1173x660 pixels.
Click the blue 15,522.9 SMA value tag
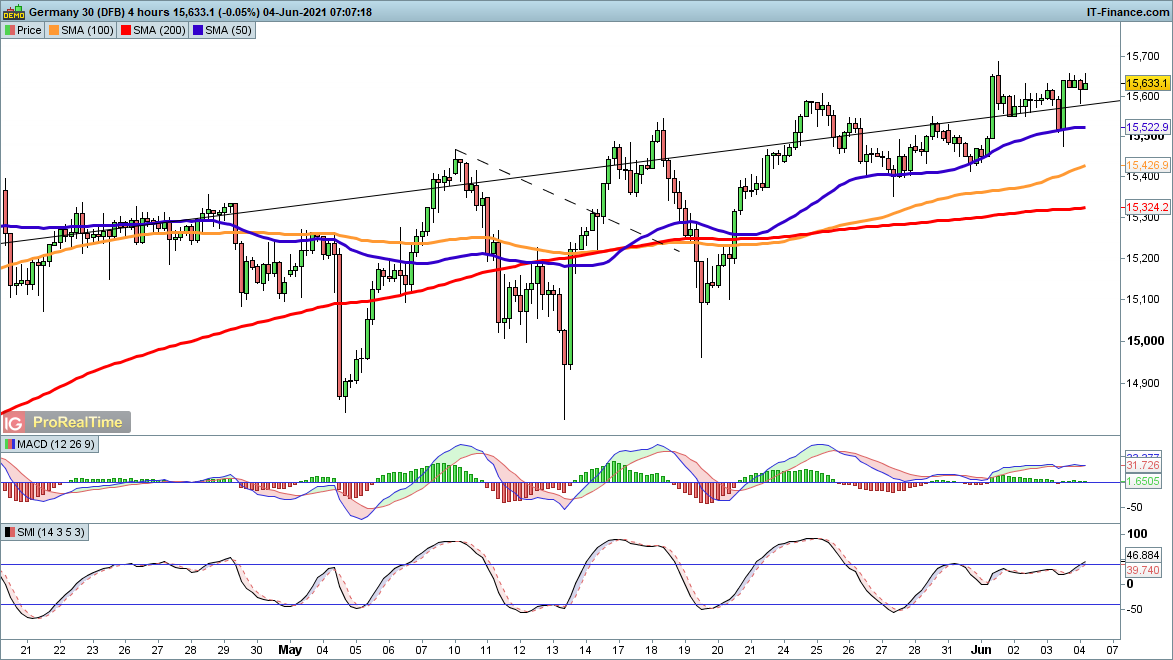[x=1148, y=127]
